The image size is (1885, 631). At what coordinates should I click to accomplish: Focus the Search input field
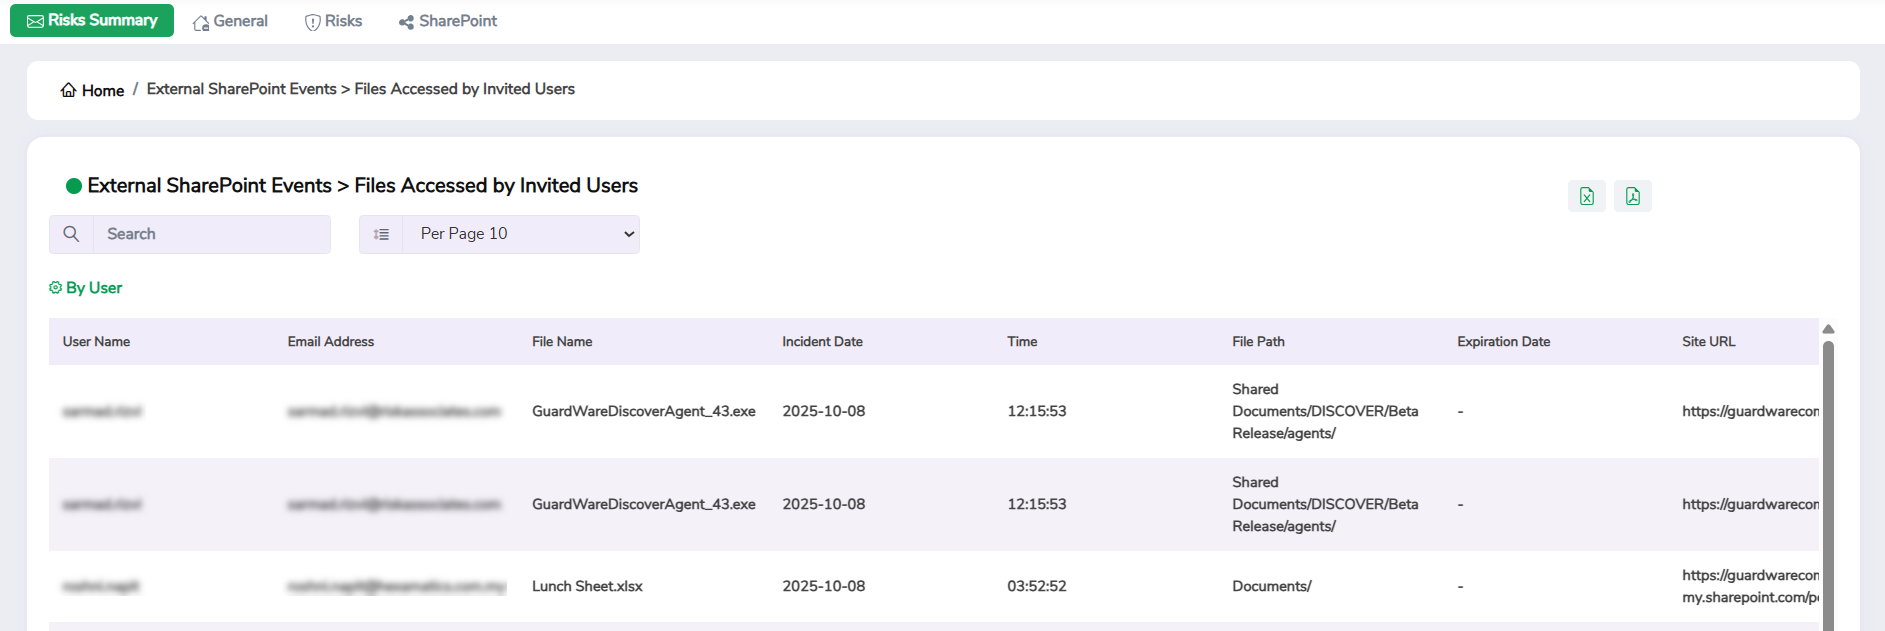pyautogui.click(x=212, y=234)
